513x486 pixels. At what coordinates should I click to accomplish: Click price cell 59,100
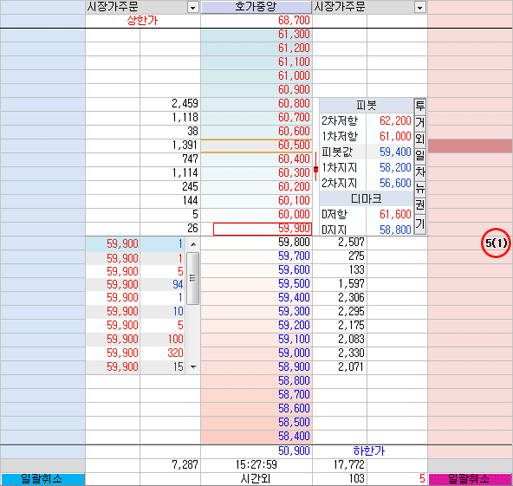(256, 339)
